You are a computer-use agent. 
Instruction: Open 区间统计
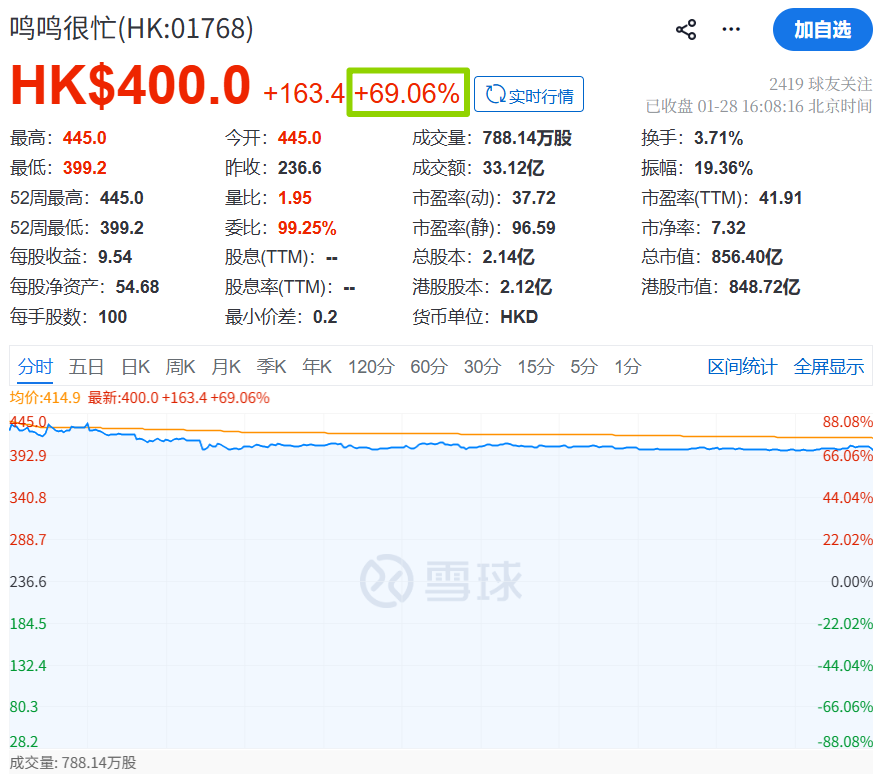(x=741, y=367)
